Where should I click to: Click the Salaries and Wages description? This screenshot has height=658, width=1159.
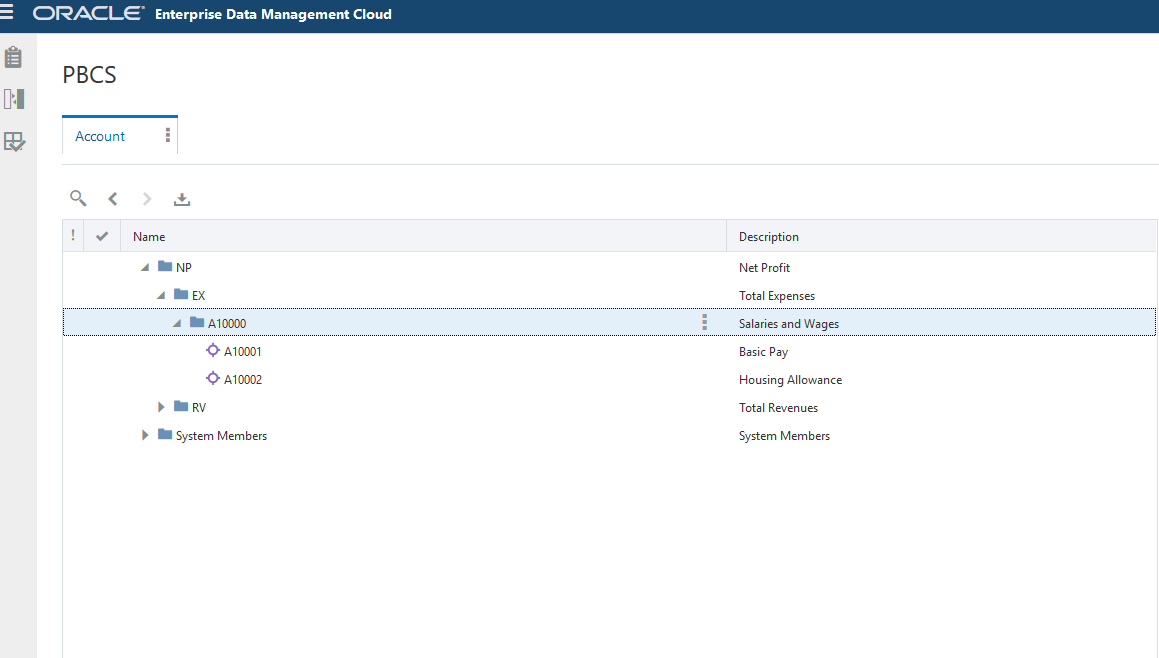pyautogui.click(x=789, y=324)
